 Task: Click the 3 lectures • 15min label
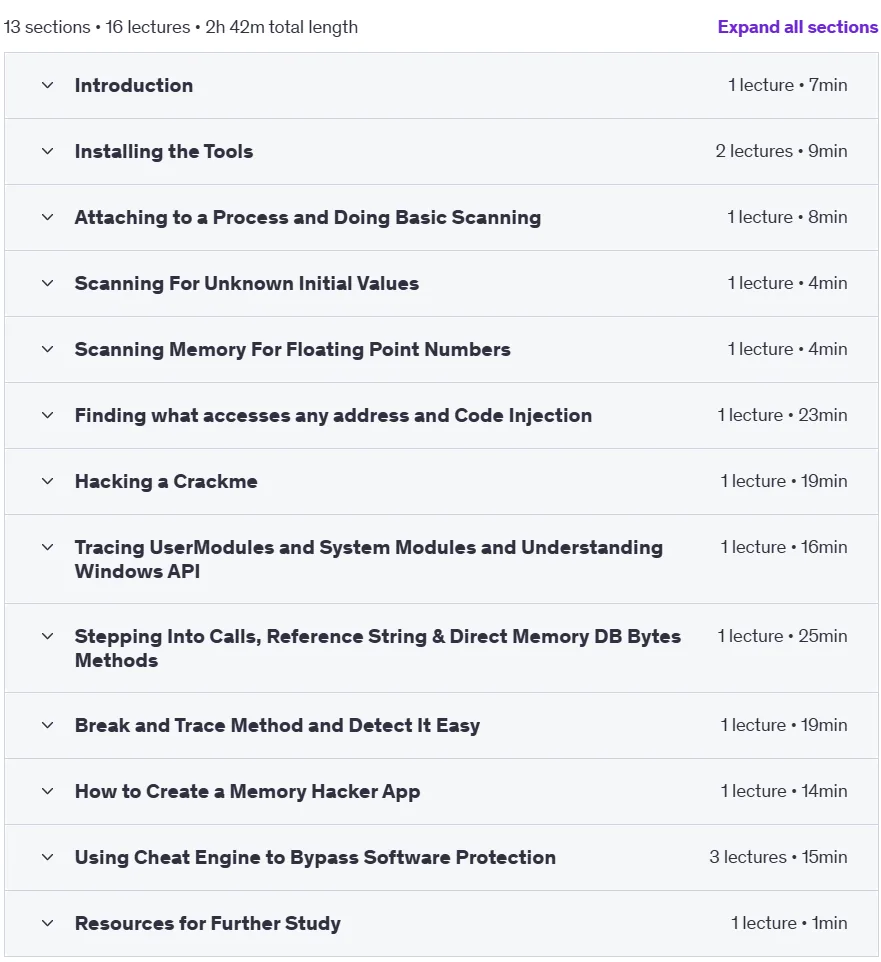coord(778,857)
